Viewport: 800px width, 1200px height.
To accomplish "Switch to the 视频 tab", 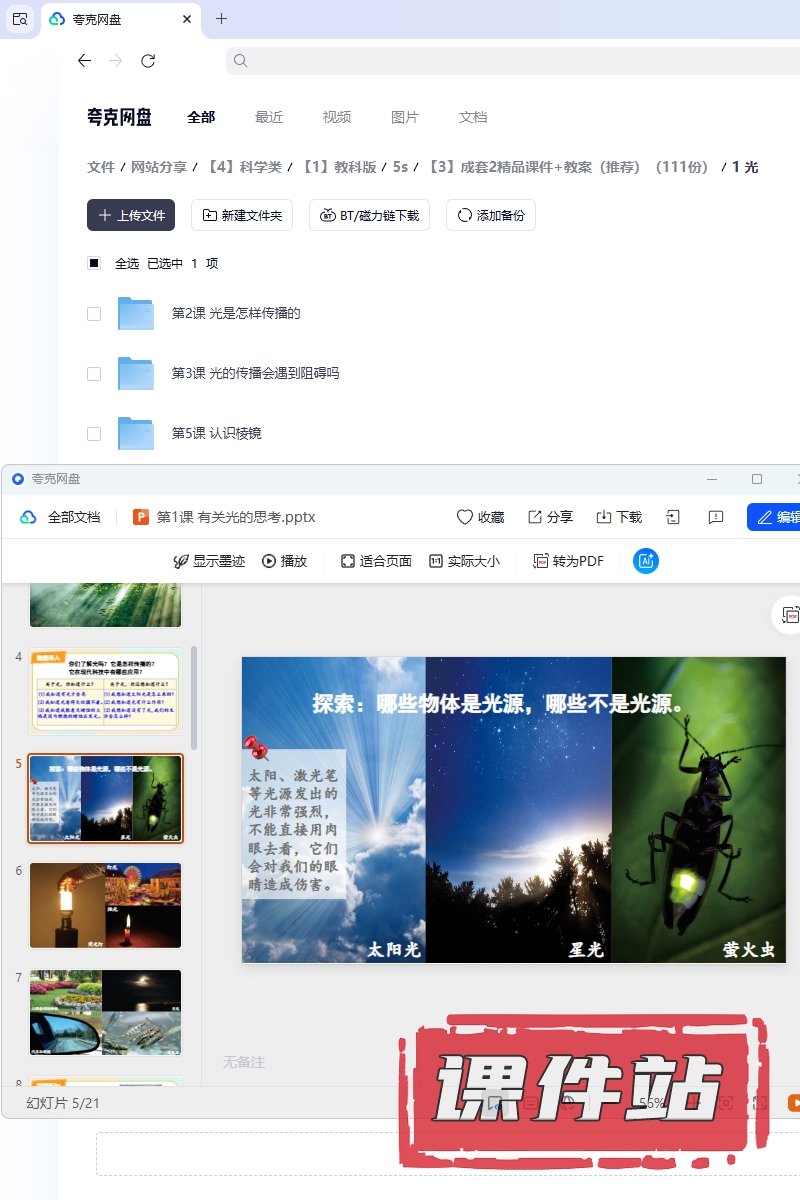I will tap(337, 117).
